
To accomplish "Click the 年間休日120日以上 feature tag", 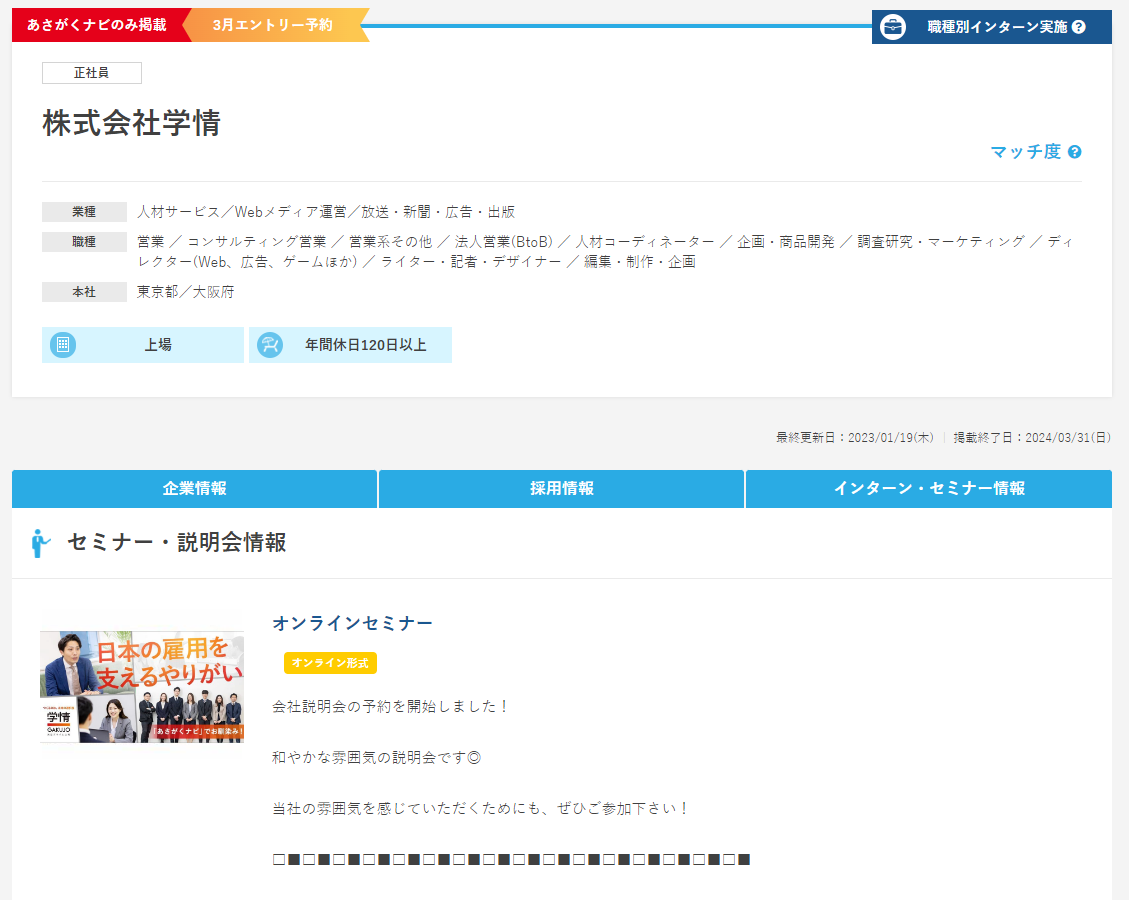I will (351, 345).
